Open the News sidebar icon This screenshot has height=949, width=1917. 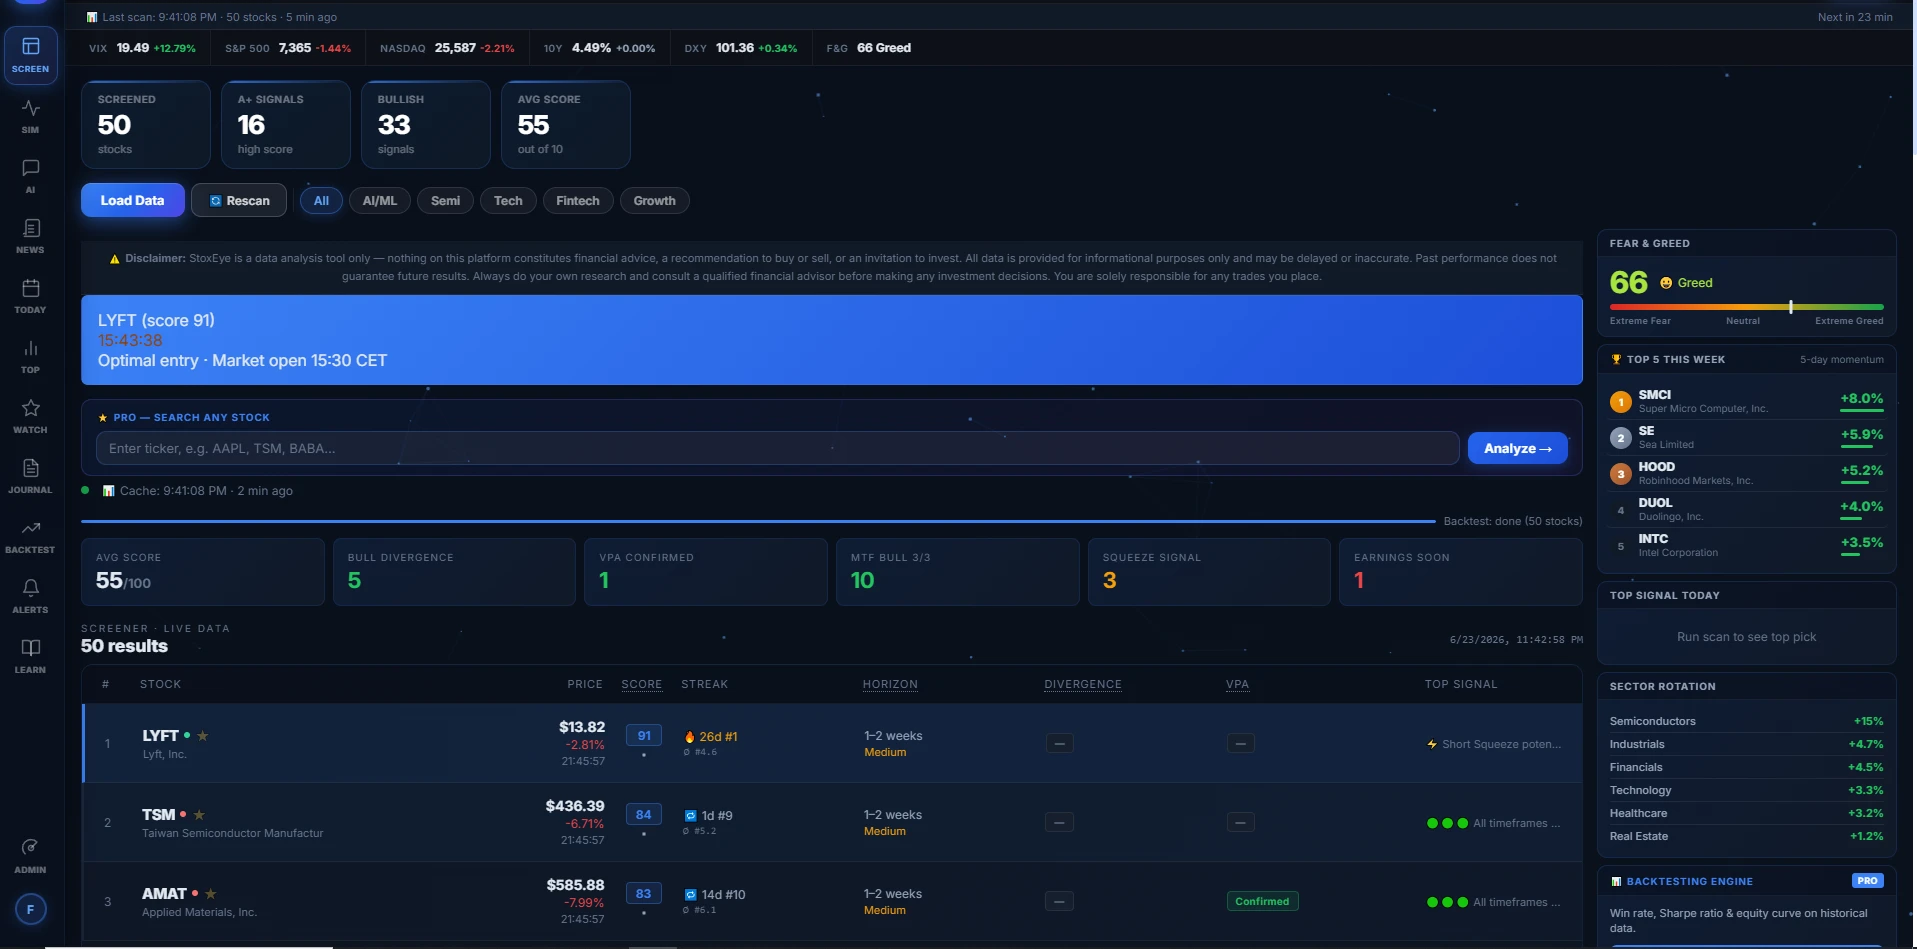coord(30,236)
